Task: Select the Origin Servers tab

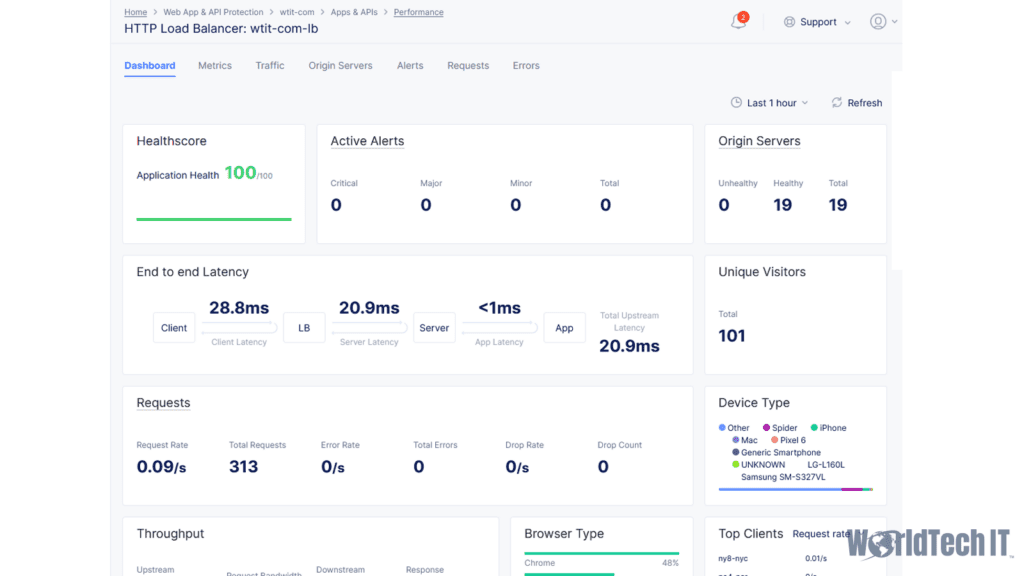Action: click(340, 65)
